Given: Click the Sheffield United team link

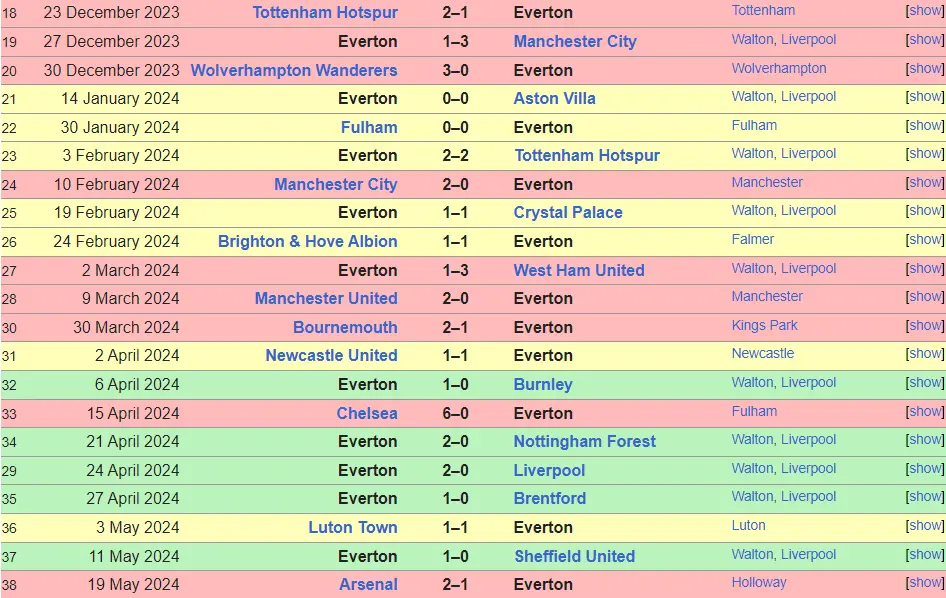Looking at the screenshot, I should 574,557.
